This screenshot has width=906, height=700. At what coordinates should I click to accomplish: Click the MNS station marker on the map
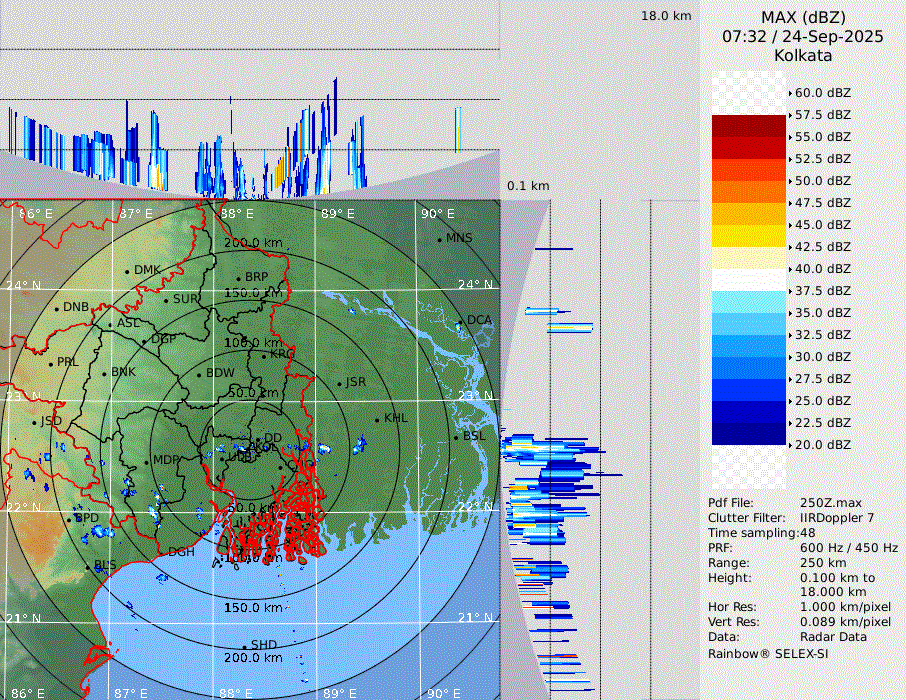[x=439, y=239]
